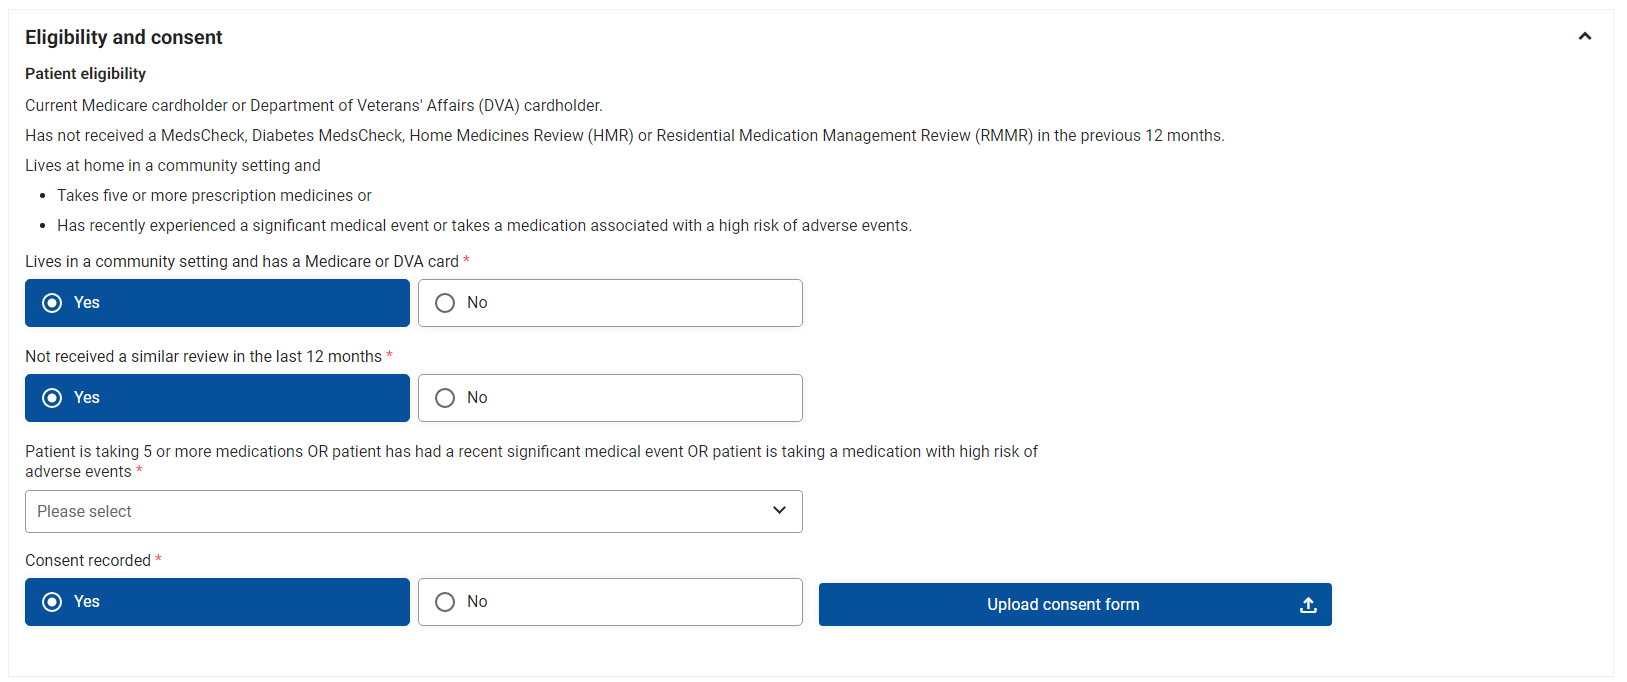The image size is (1627, 682).
Task: Select No for Medicare or DVA card question
Action: point(610,303)
